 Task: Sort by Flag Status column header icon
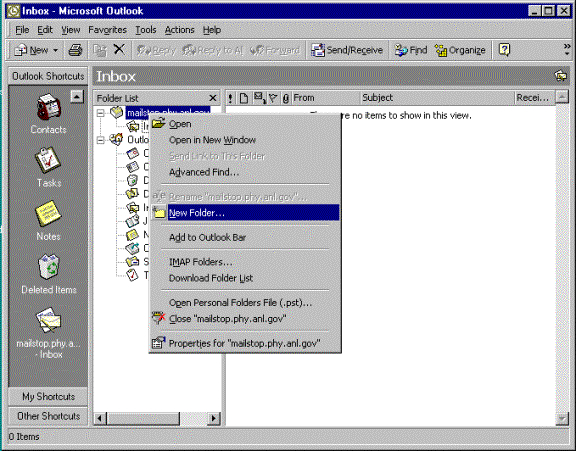click(x=273, y=98)
